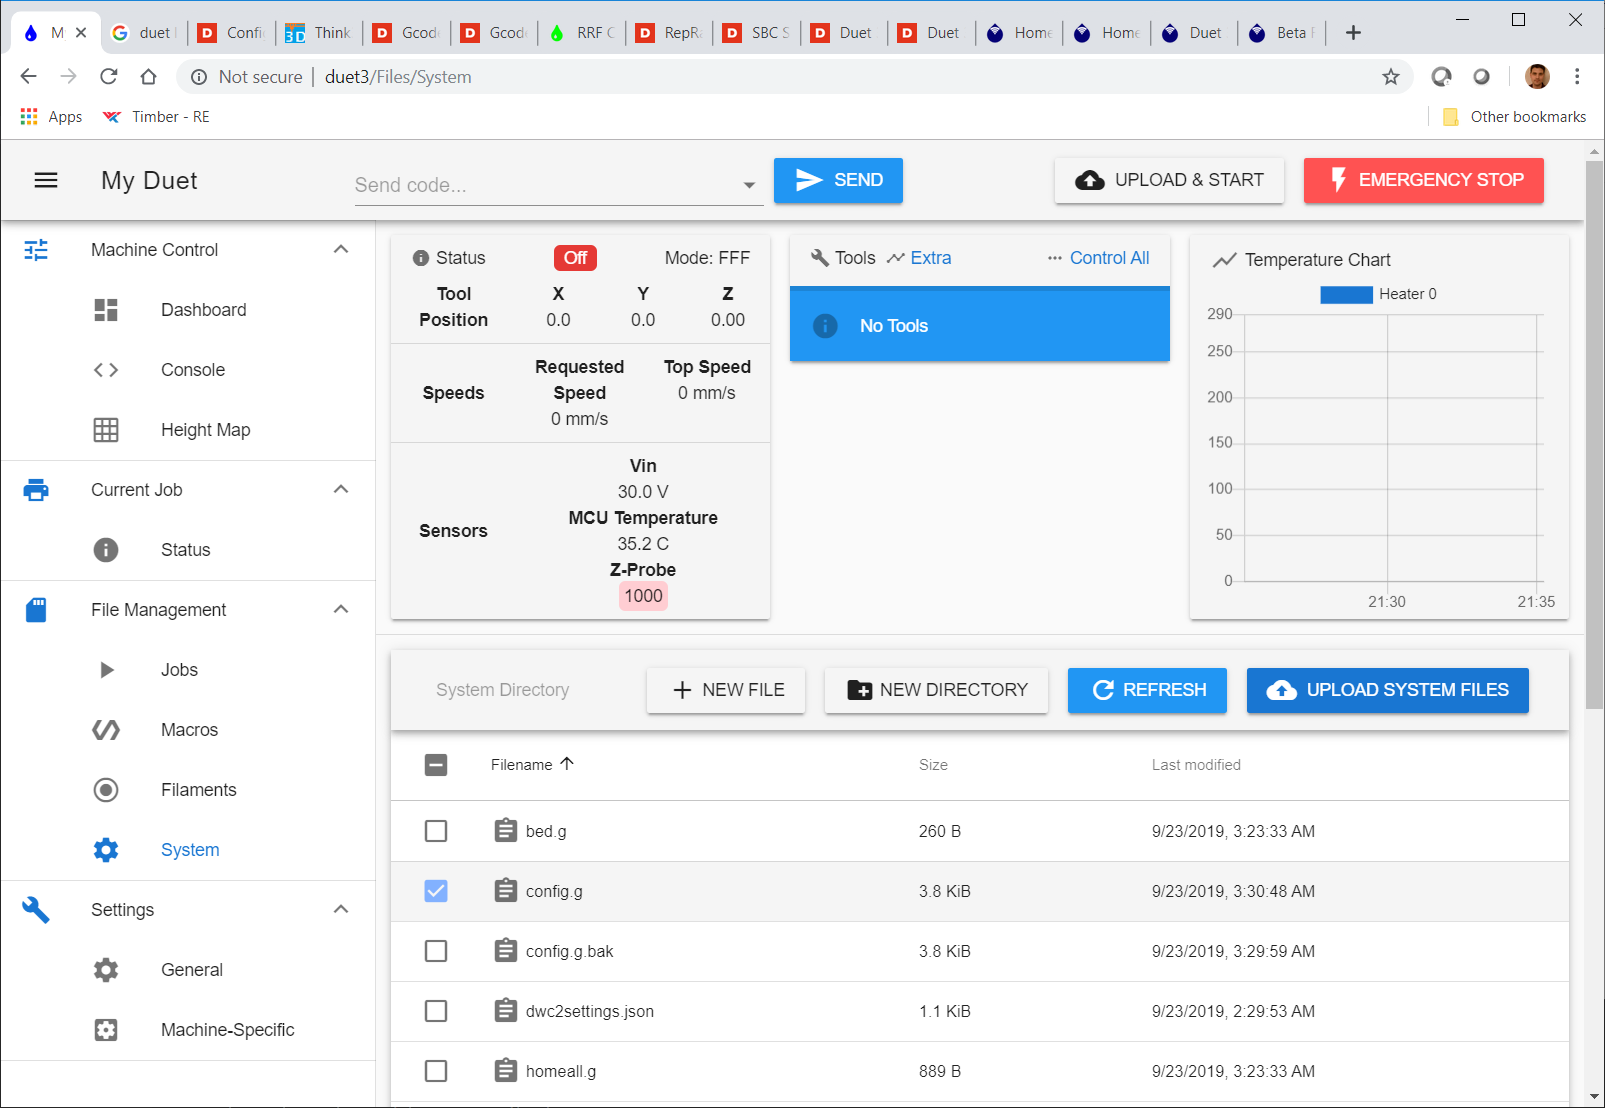This screenshot has height=1108, width=1605.
Task: Open the Dashboard page
Action: click(x=203, y=310)
